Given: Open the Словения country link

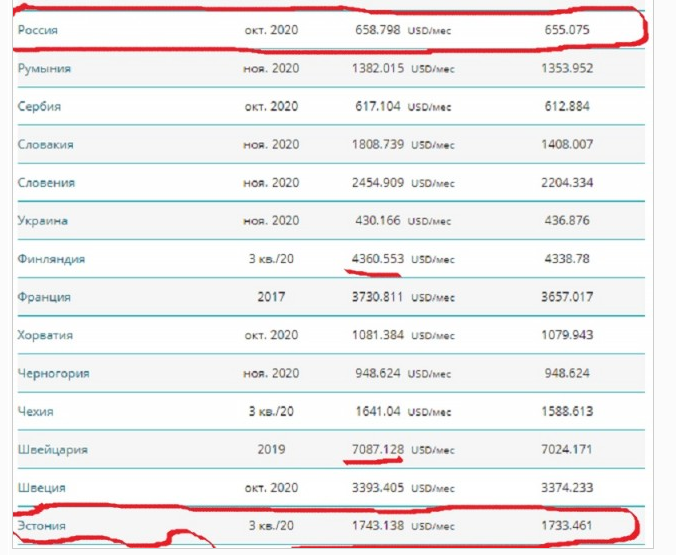Looking at the screenshot, I should tap(46, 183).
